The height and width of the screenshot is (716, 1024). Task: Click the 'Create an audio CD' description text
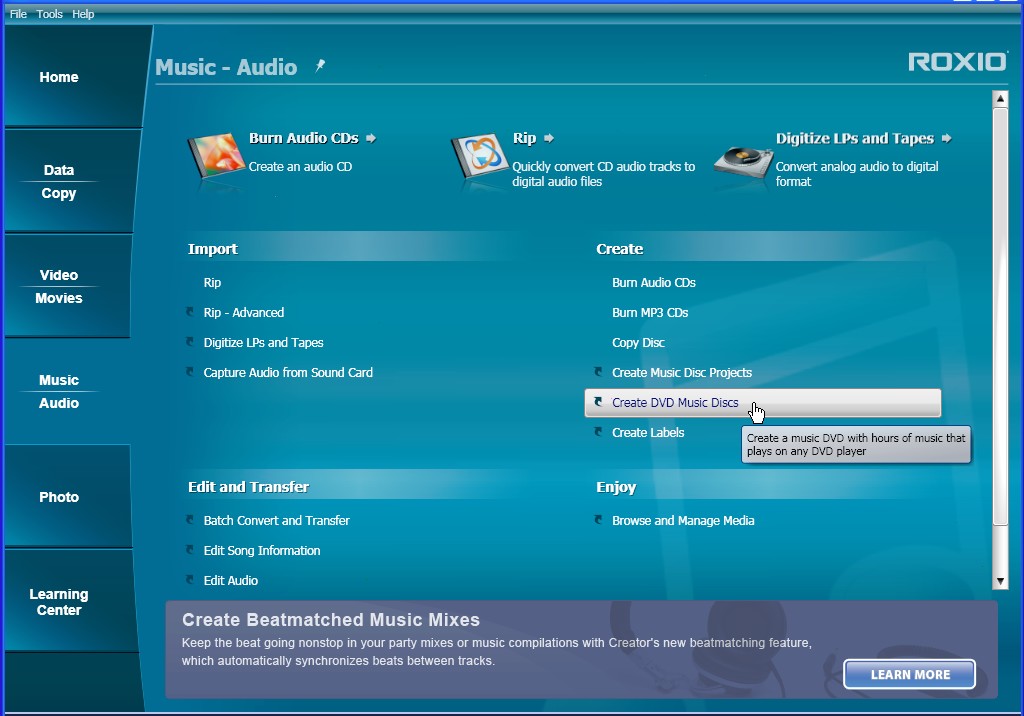pyautogui.click(x=300, y=167)
